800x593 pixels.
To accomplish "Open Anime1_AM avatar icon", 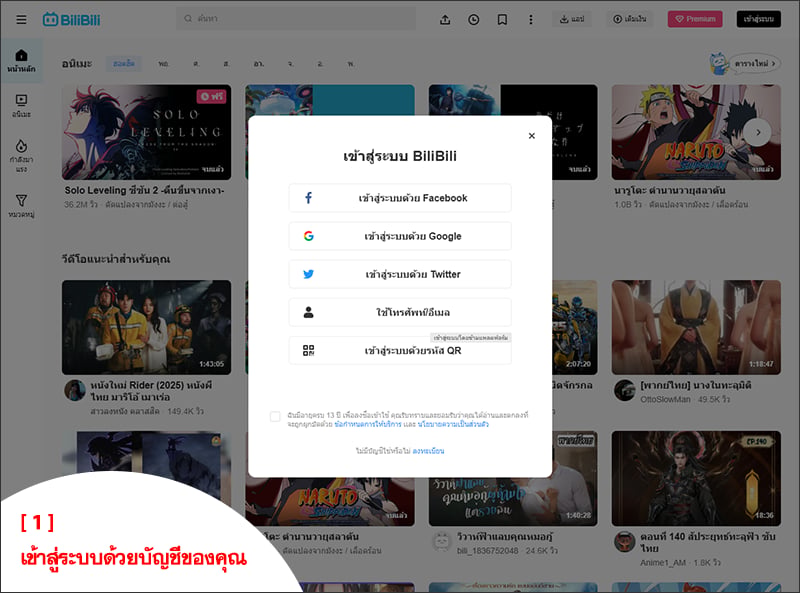I will pyautogui.click(x=624, y=541).
